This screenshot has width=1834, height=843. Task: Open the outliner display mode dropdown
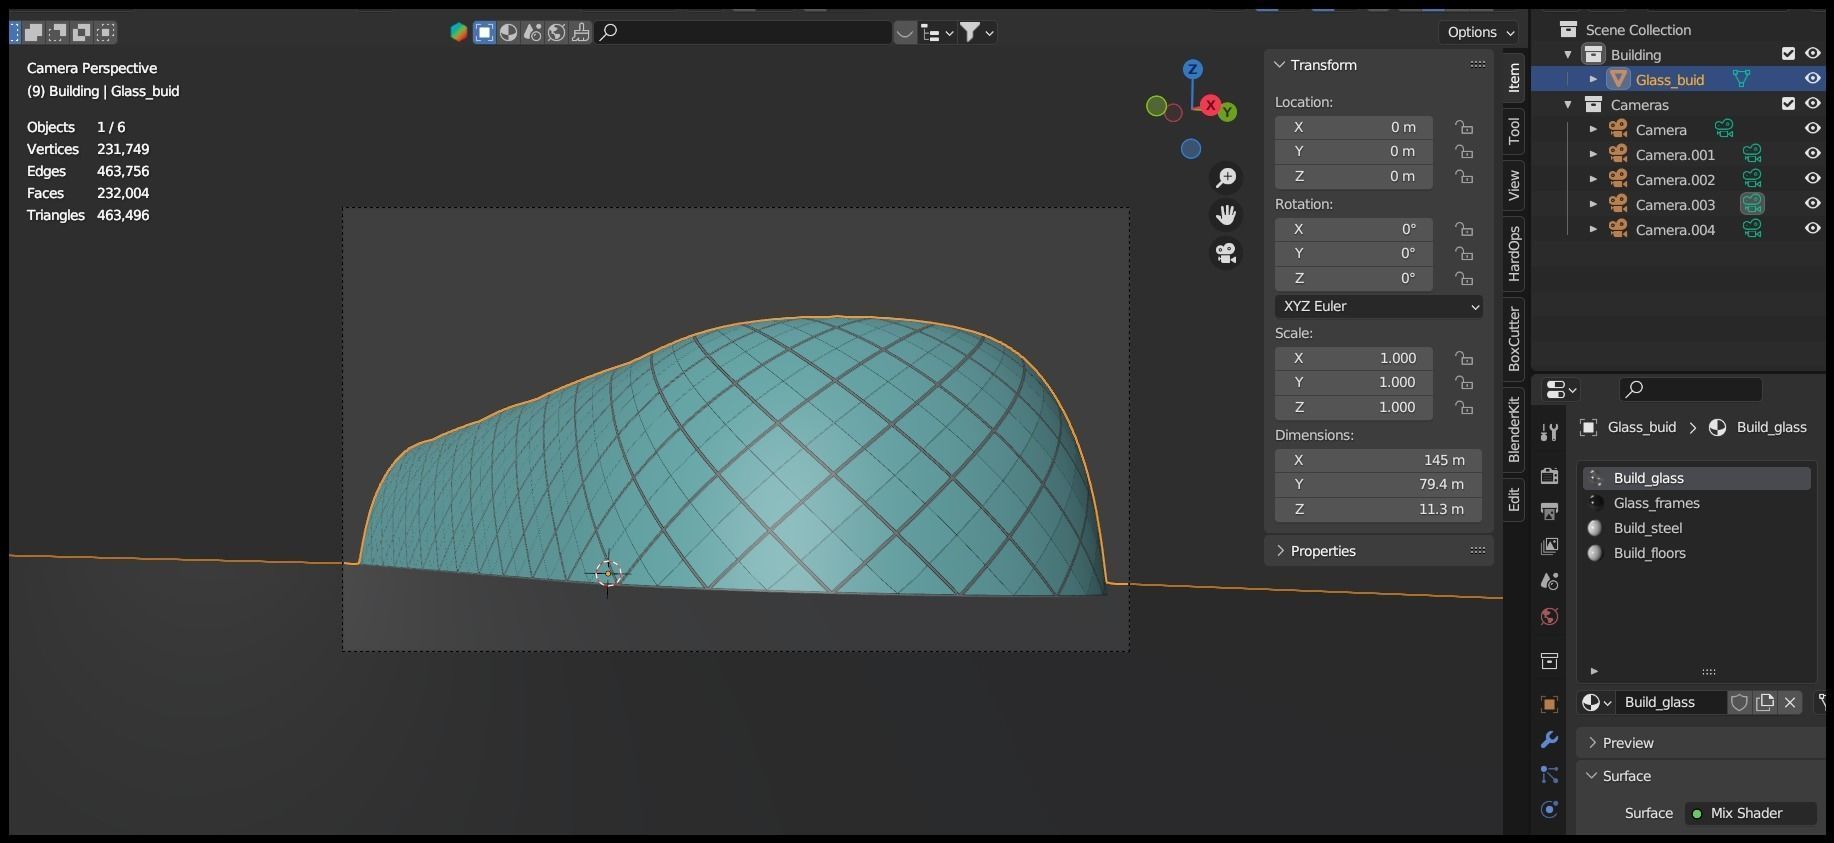point(936,32)
